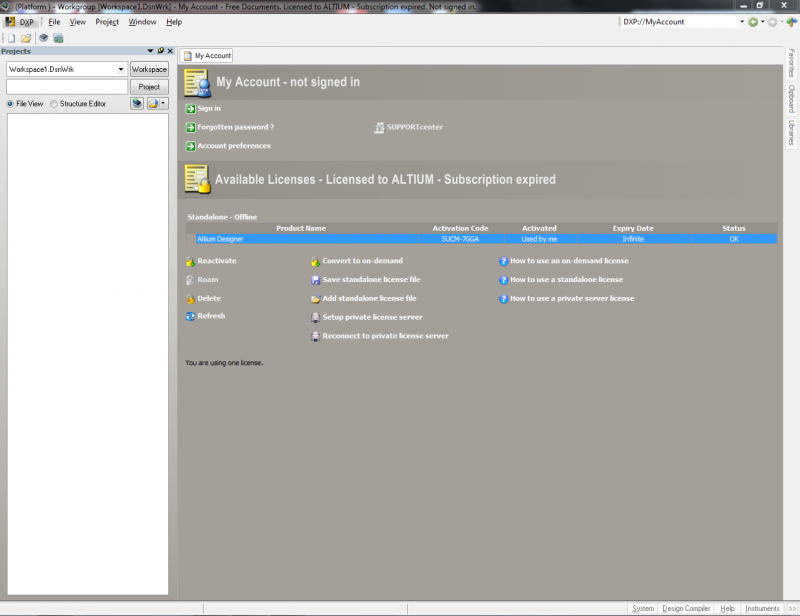Click the green back navigation icon
This screenshot has height=616, width=800.
(753, 22)
